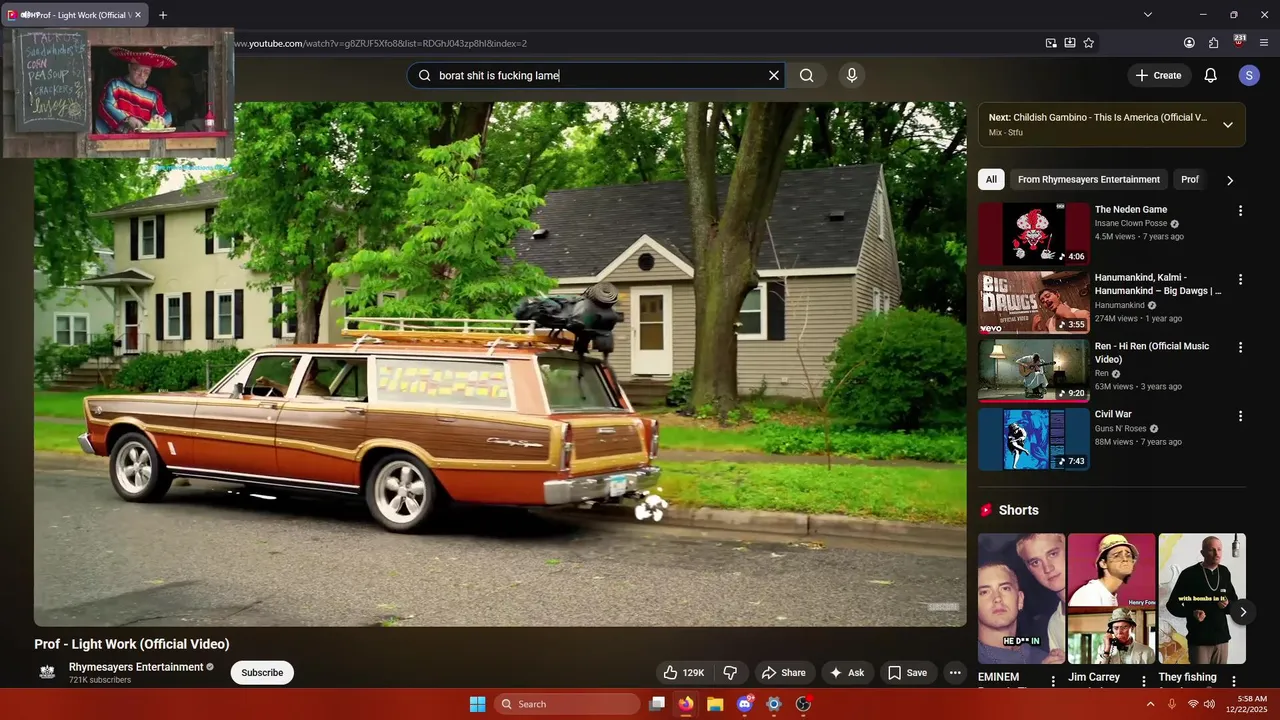The width and height of the screenshot is (1280, 720).
Task: Dislike the video
Action: point(730,673)
